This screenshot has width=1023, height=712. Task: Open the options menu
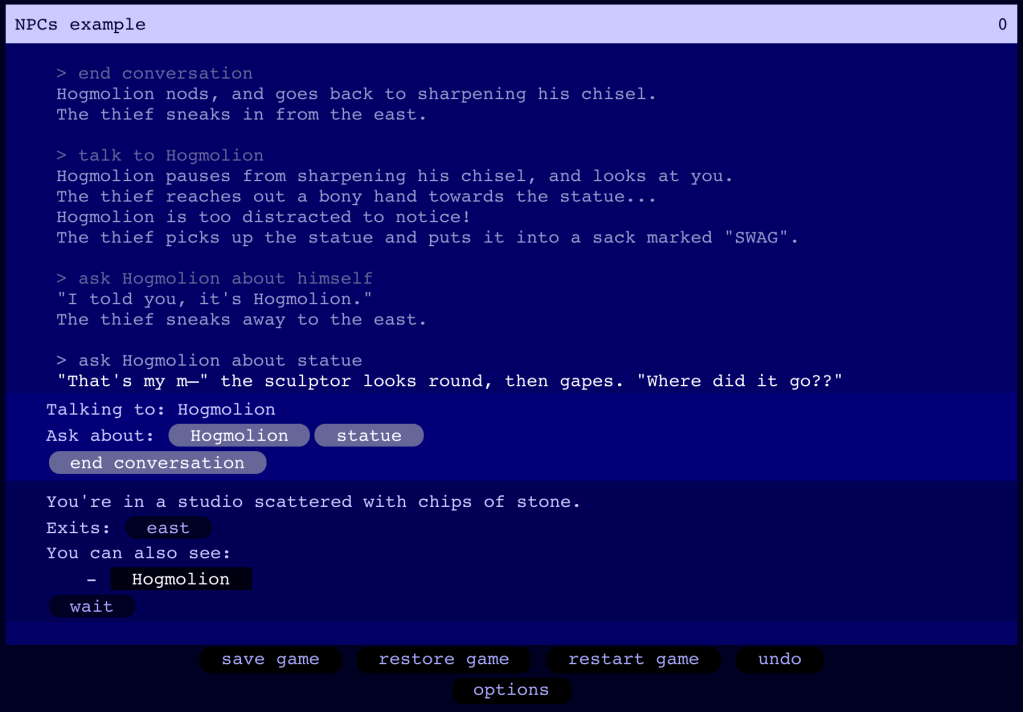[x=511, y=690]
